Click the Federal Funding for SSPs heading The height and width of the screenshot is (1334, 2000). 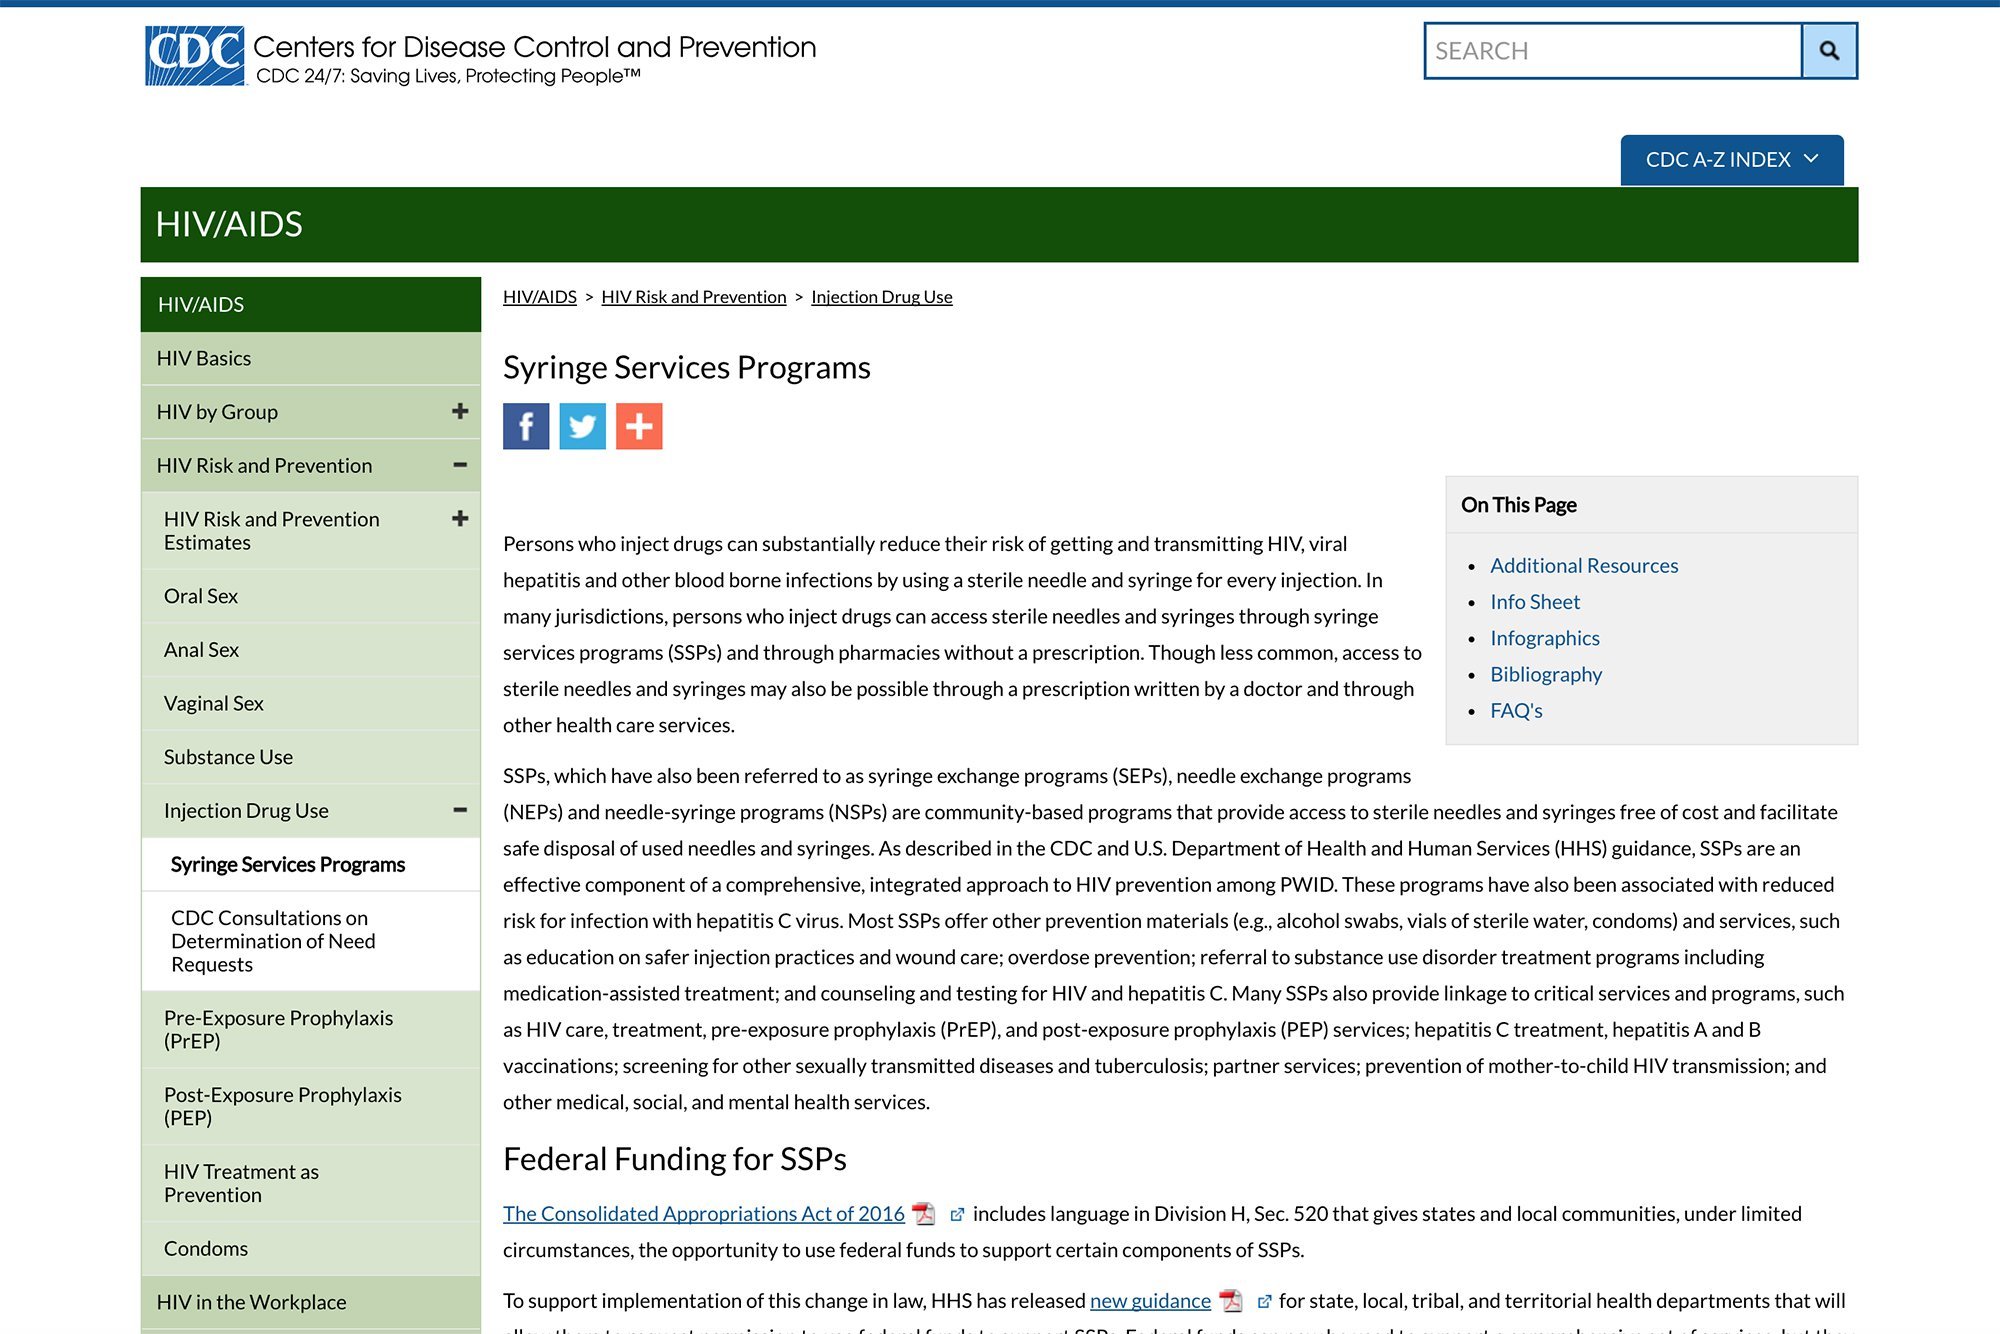(675, 1159)
